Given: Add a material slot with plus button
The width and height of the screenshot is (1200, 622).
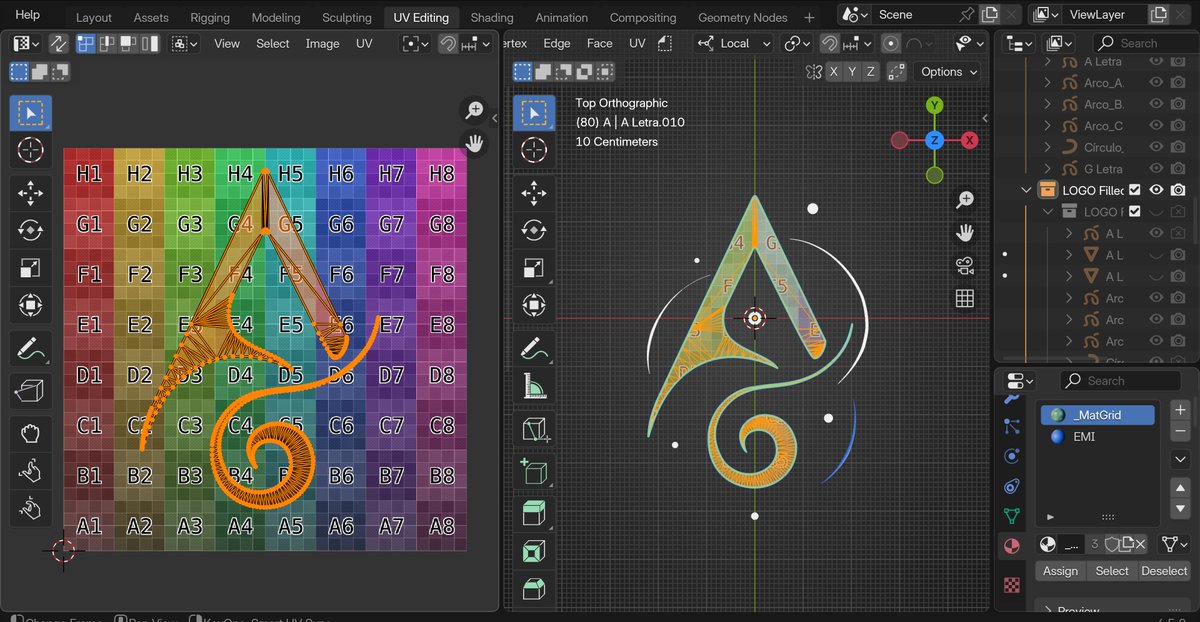Looking at the screenshot, I should pos(1180,410).
